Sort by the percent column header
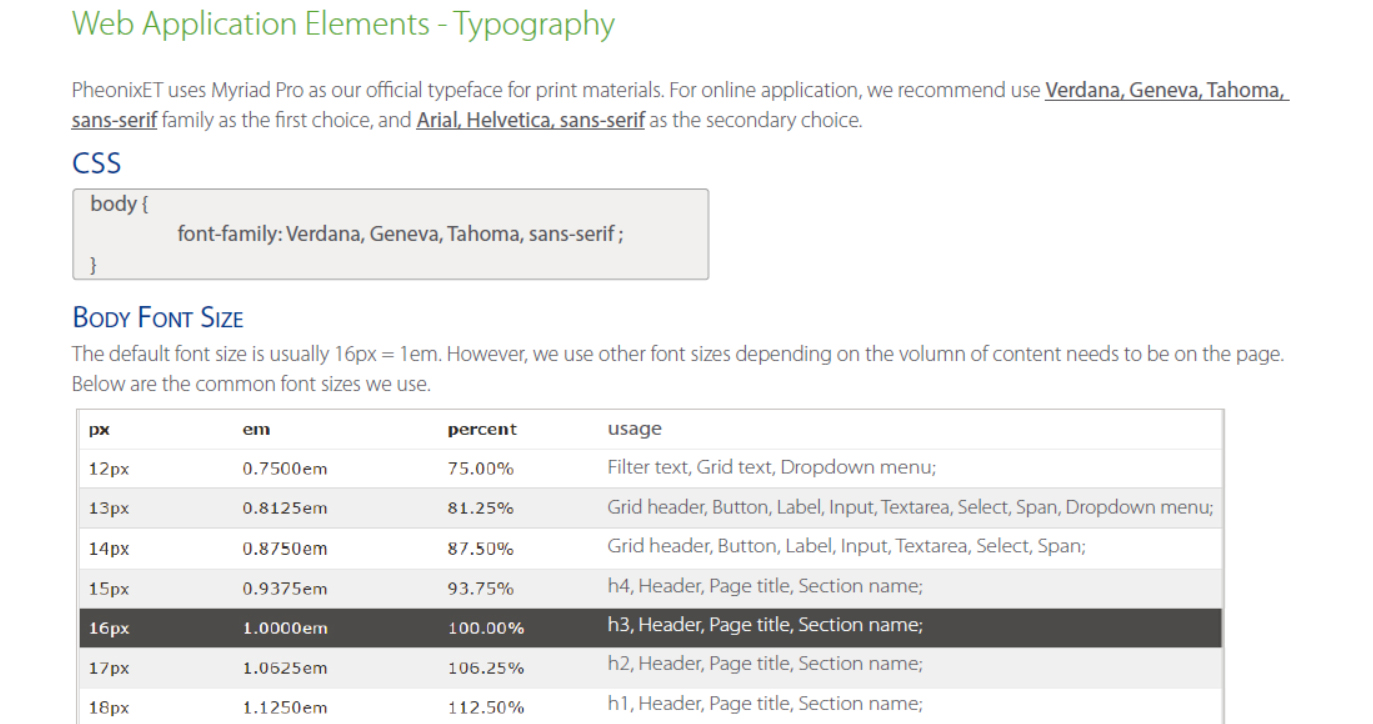This screenshot has width=1373, height=724. 482,428
